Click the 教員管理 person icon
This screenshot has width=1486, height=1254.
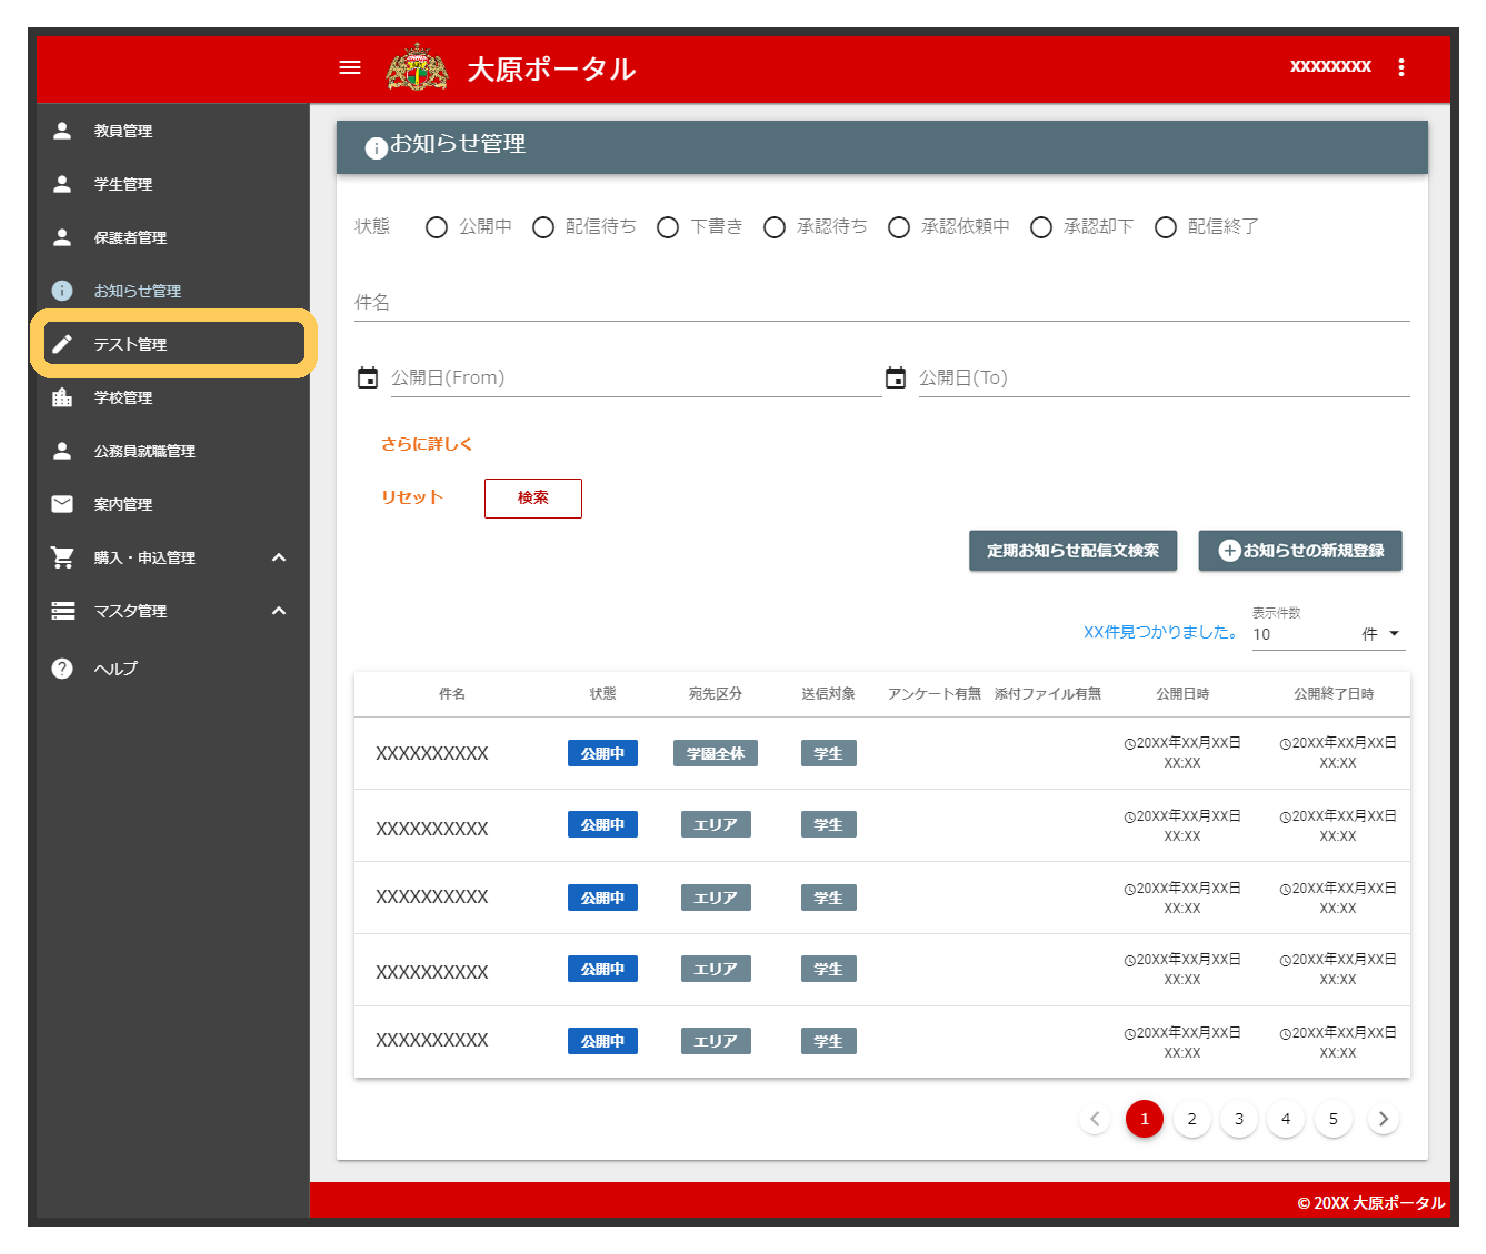62,131
